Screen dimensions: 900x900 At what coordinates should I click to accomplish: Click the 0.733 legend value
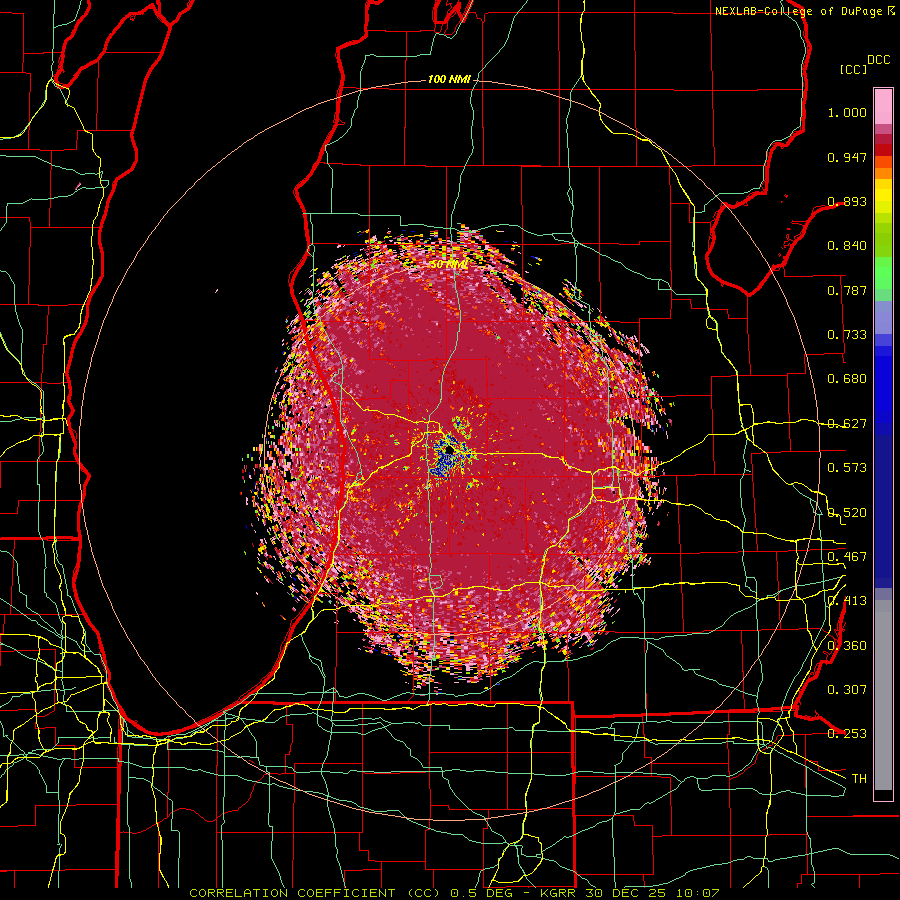[x=847, y=335]
